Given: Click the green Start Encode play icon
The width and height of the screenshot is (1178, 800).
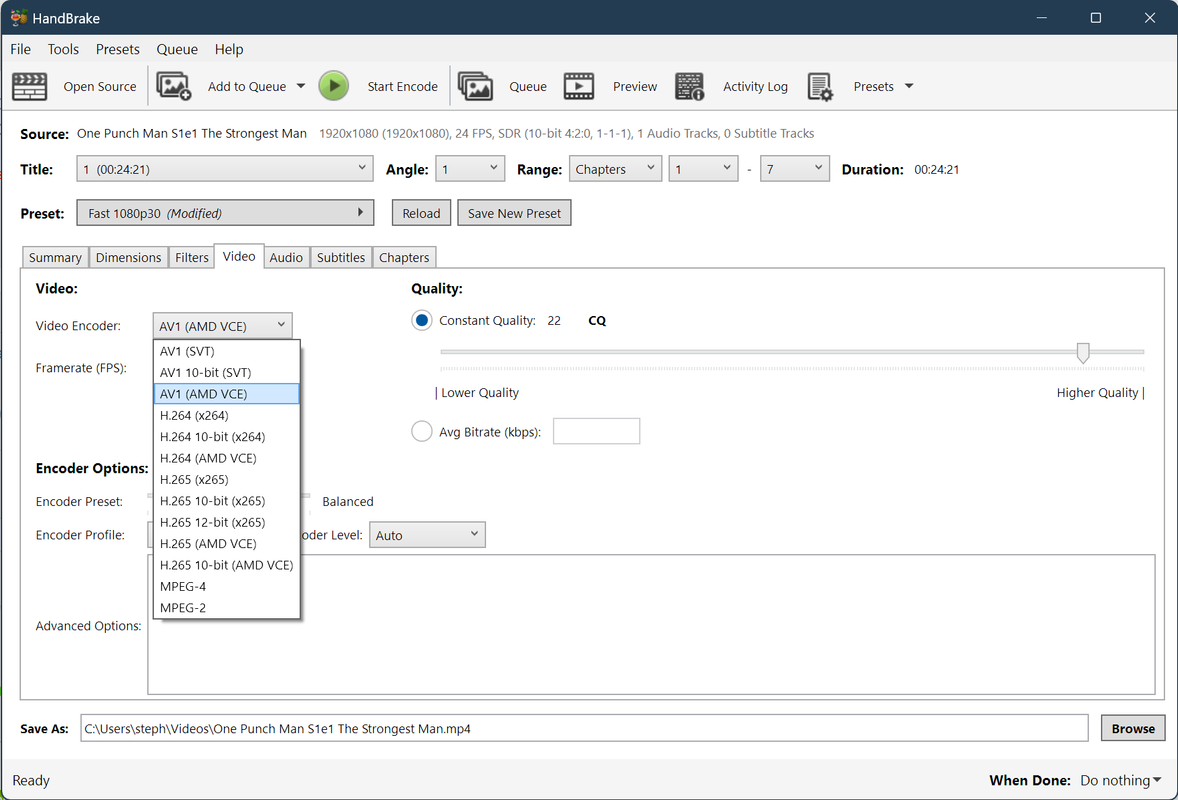Looking at the screenshot, I should pyautogui.click(x=334, y=86).
